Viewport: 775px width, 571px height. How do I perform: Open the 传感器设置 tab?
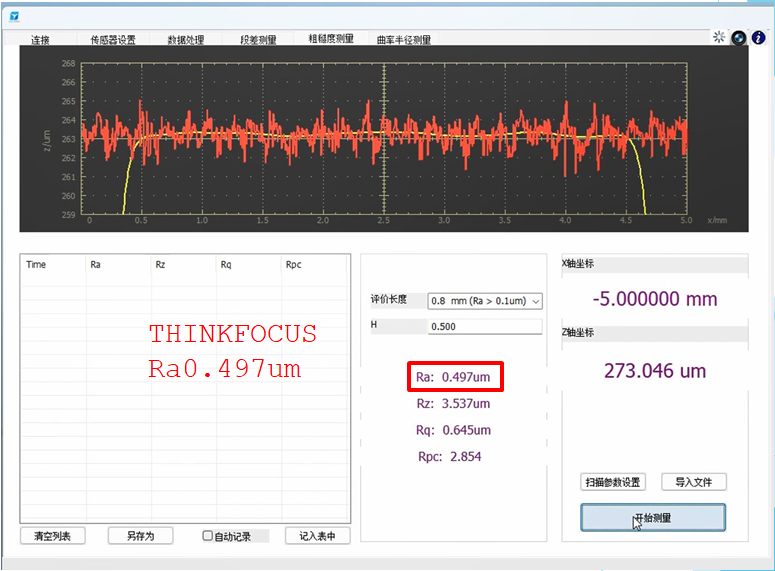pyautogui.click(x=113, y=40)
